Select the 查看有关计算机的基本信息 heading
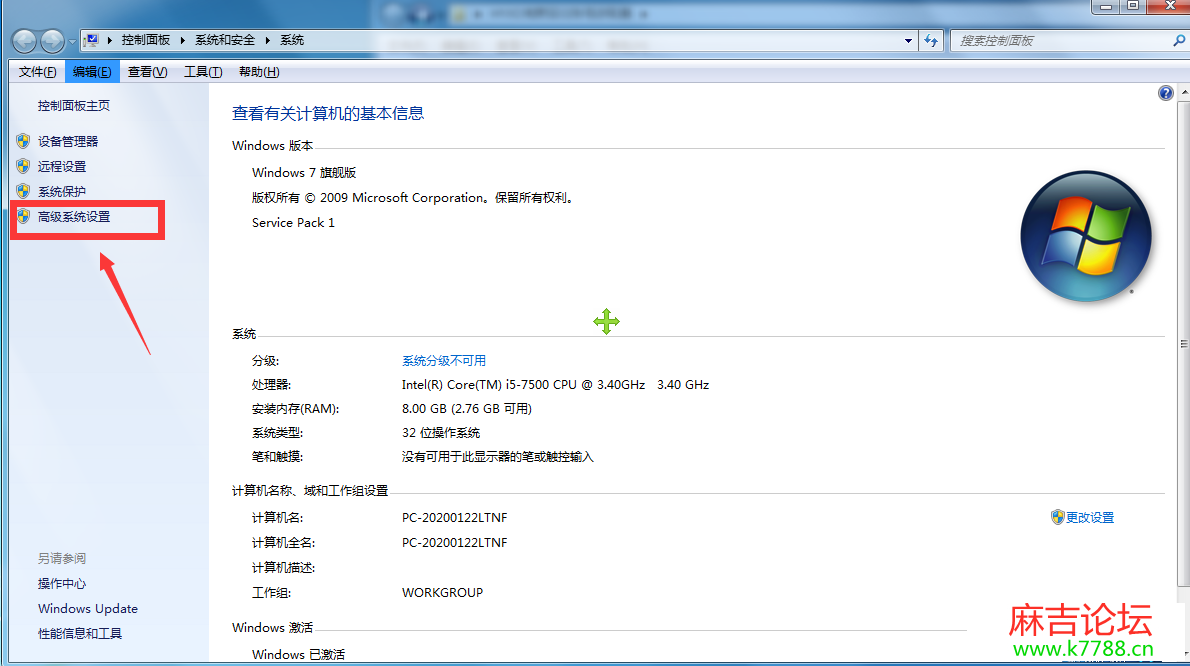Screen dimensions: 1190x666 click(328, 113)
